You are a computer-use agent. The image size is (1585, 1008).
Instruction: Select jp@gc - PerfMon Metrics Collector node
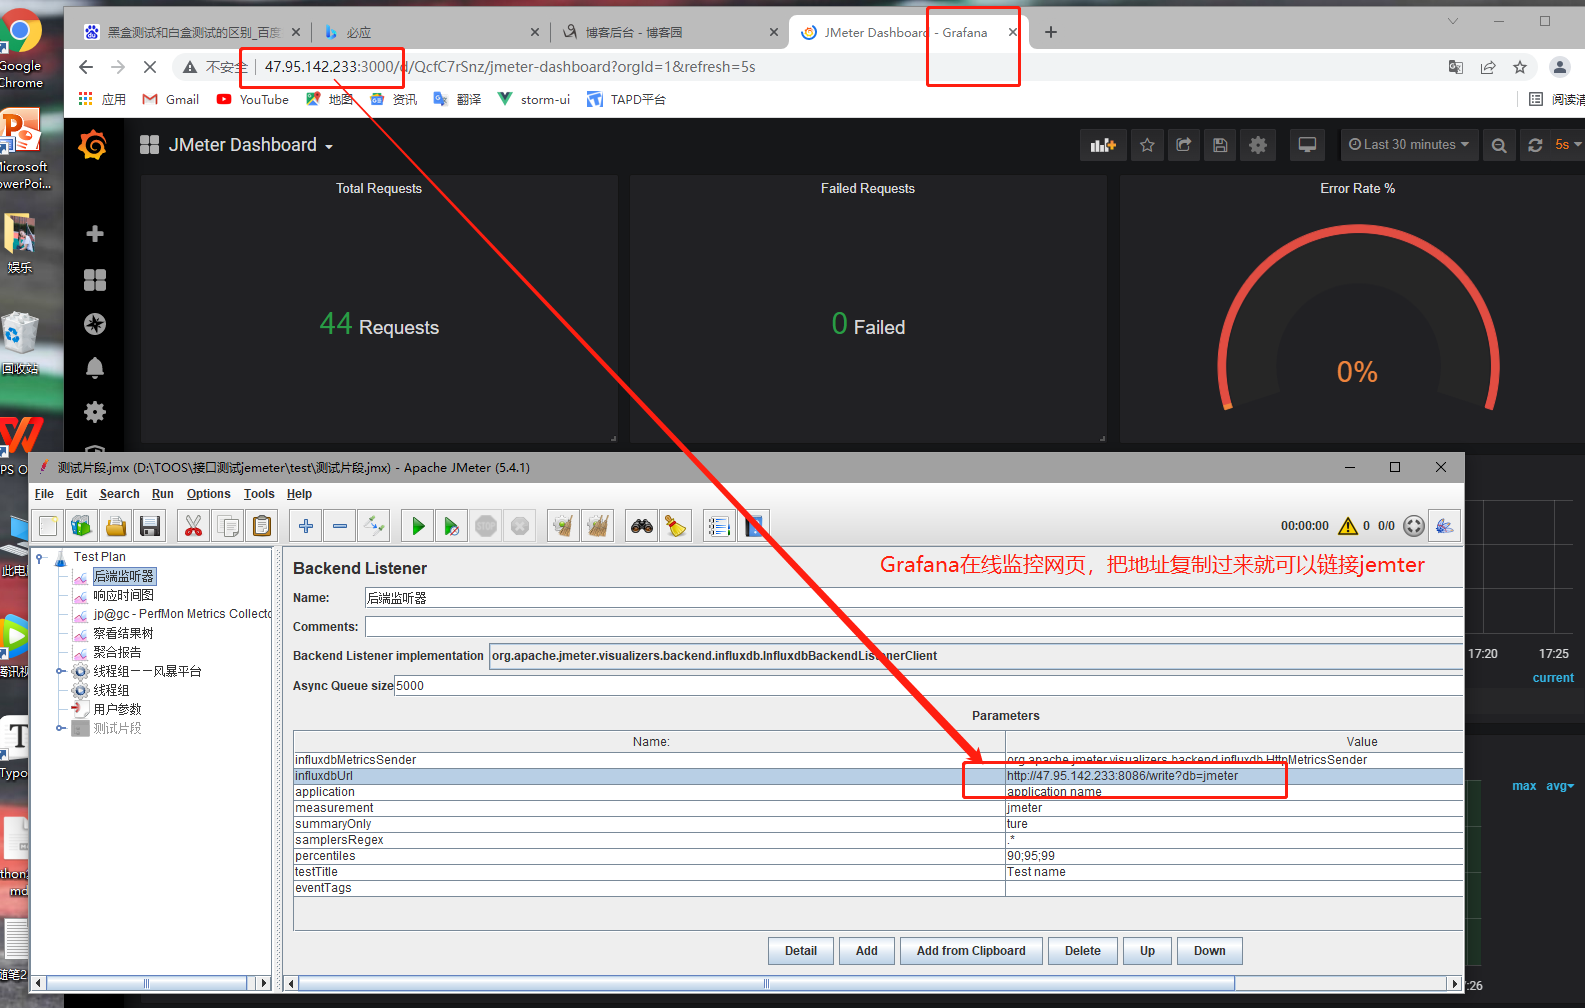182,615
